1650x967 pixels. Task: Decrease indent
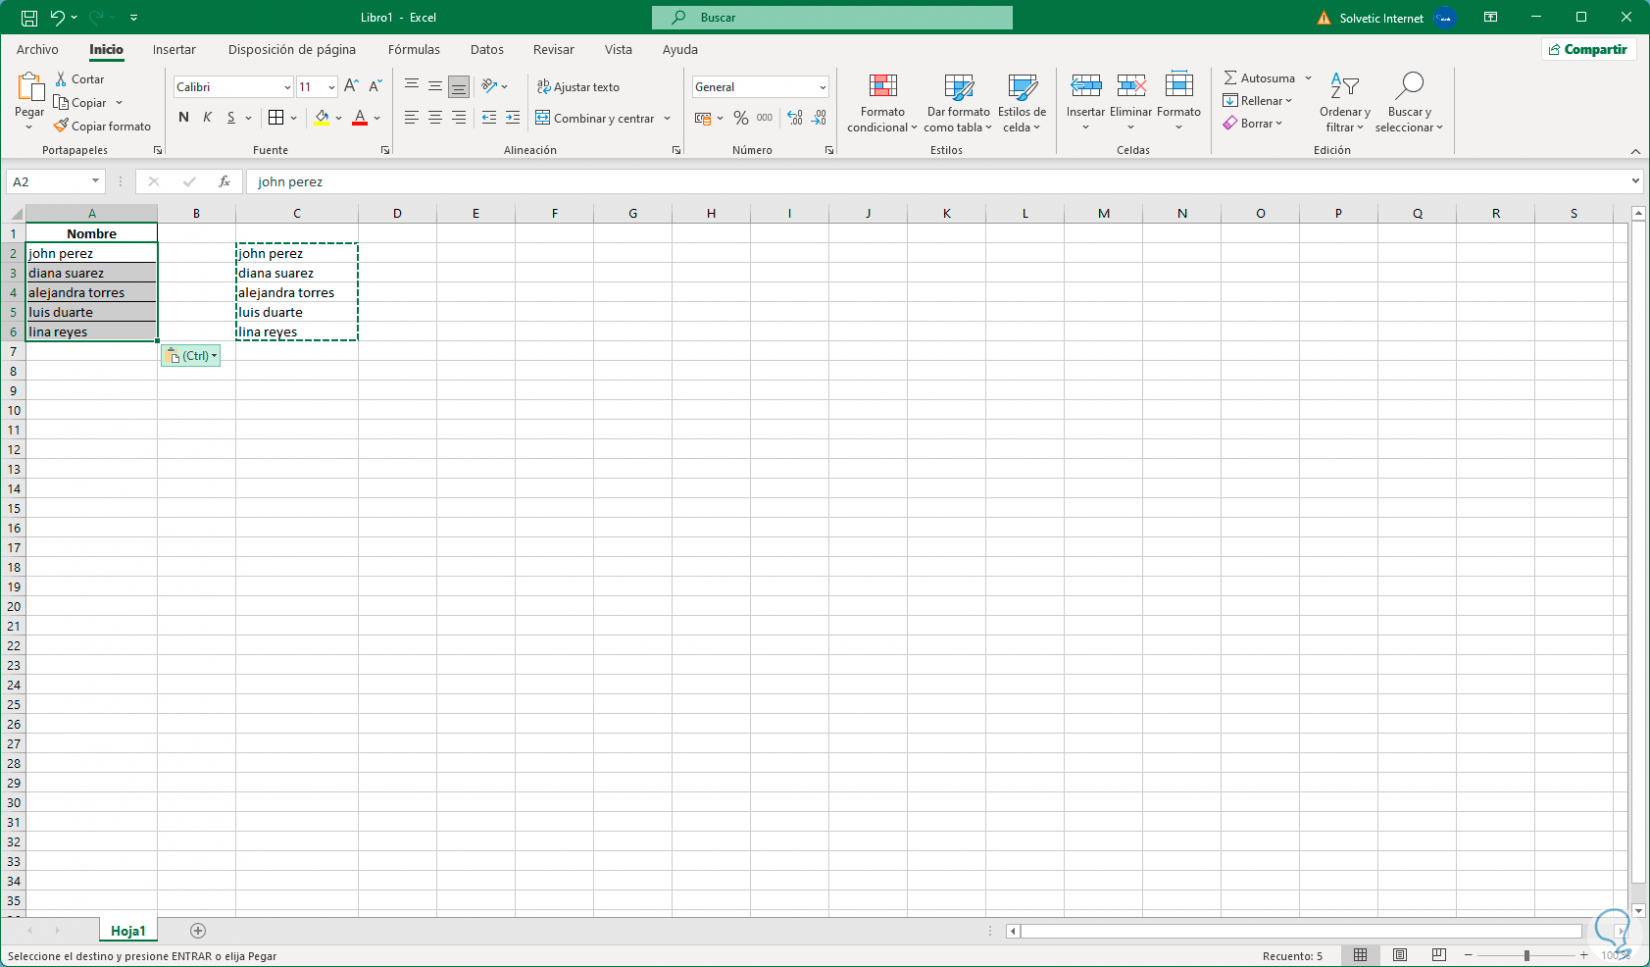coord(489,118)
